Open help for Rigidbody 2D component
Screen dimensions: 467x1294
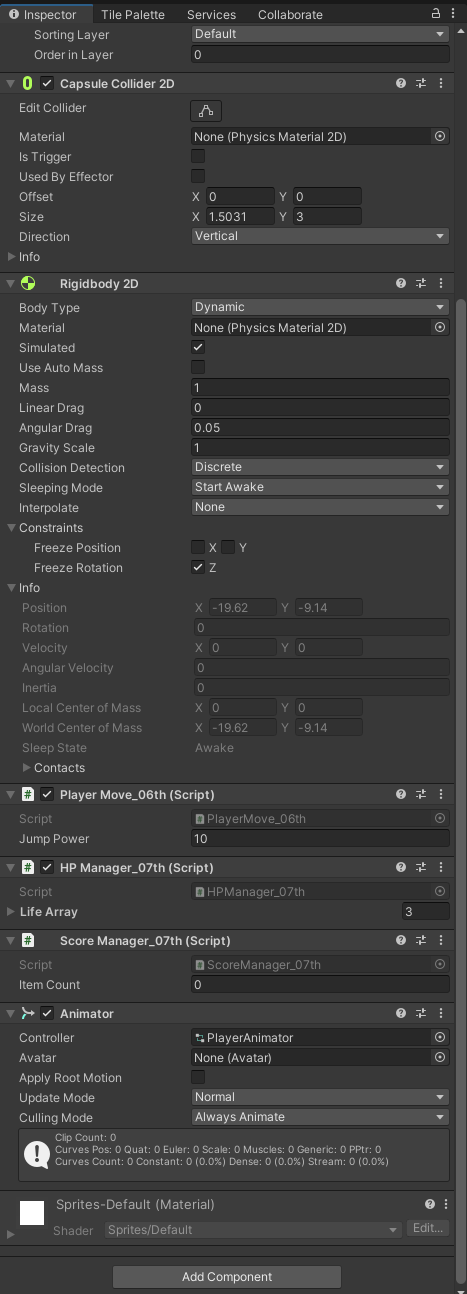[x=401, y=284]
